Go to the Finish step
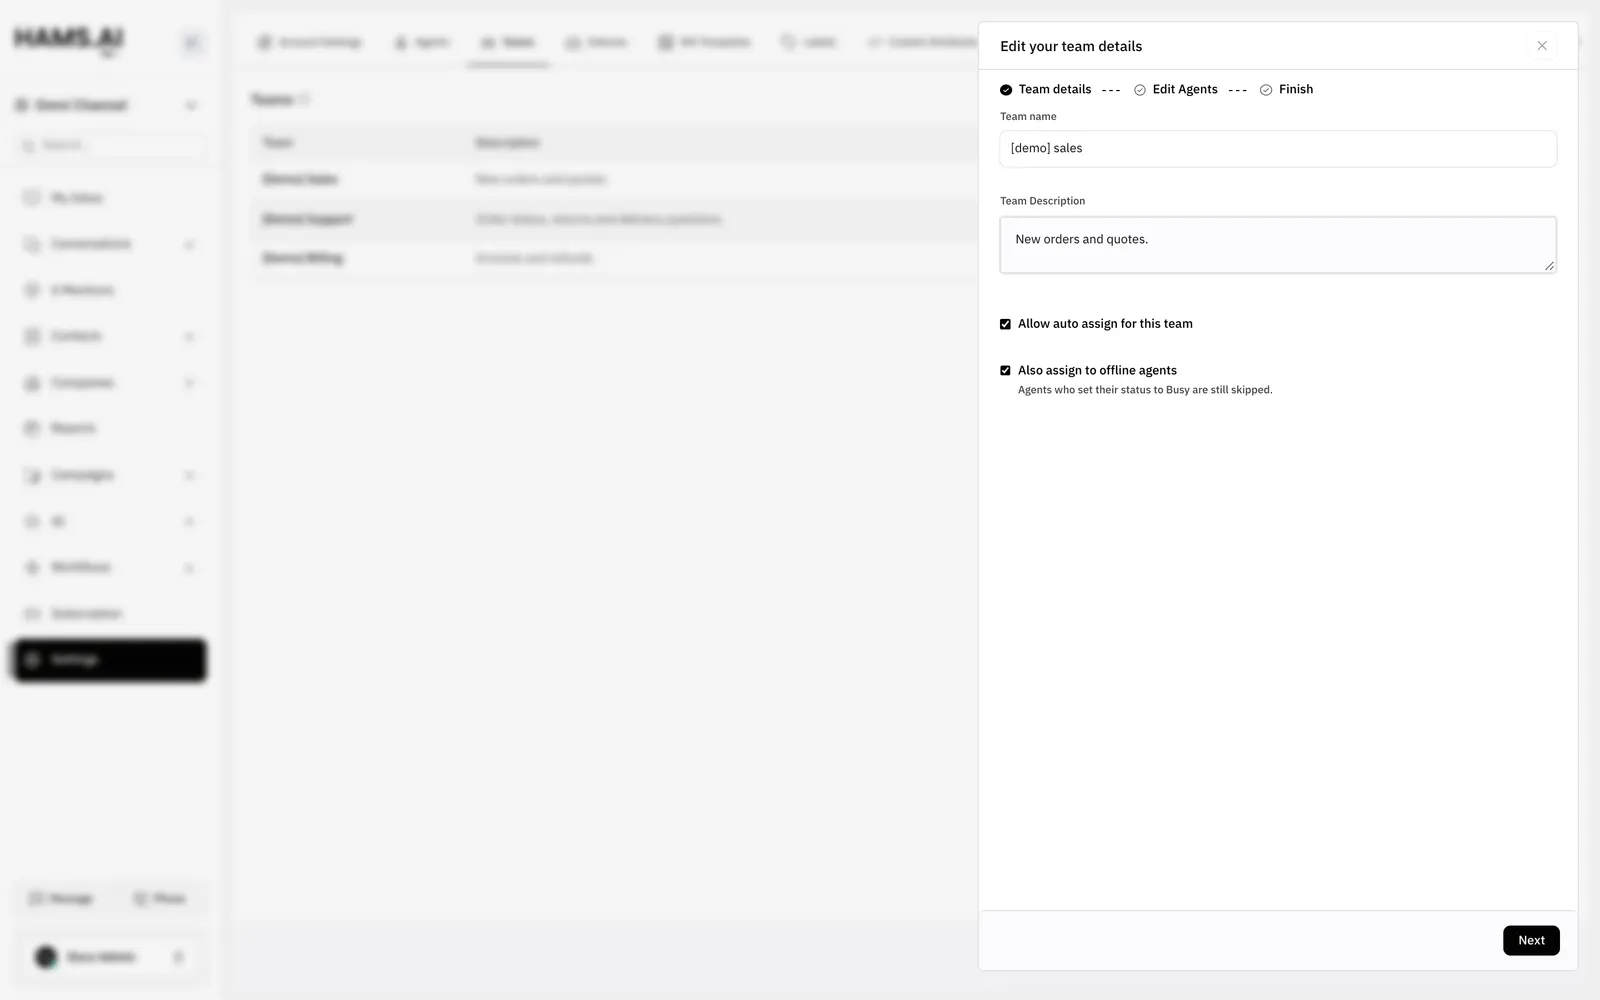The height and width of the screenshot is (1000, 1600). coord(1287,89)
